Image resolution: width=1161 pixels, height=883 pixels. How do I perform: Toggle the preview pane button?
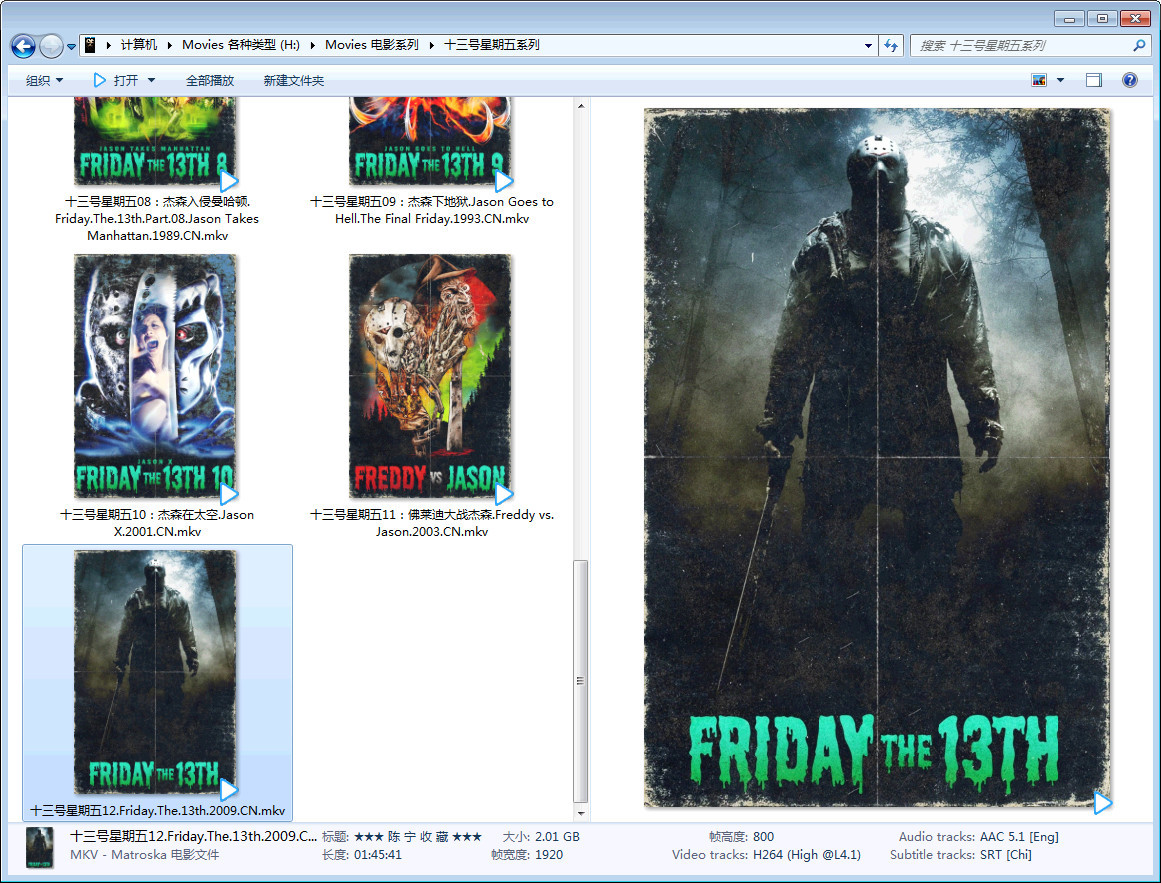[x=1094, y=81]
